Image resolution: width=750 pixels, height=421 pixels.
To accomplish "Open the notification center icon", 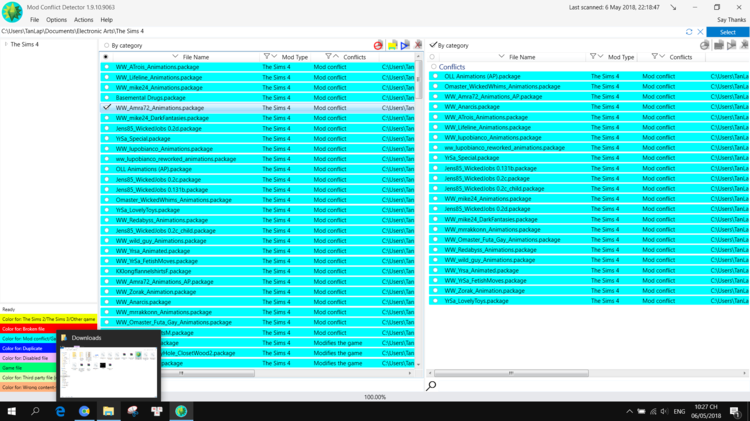I will pos(735,411).
